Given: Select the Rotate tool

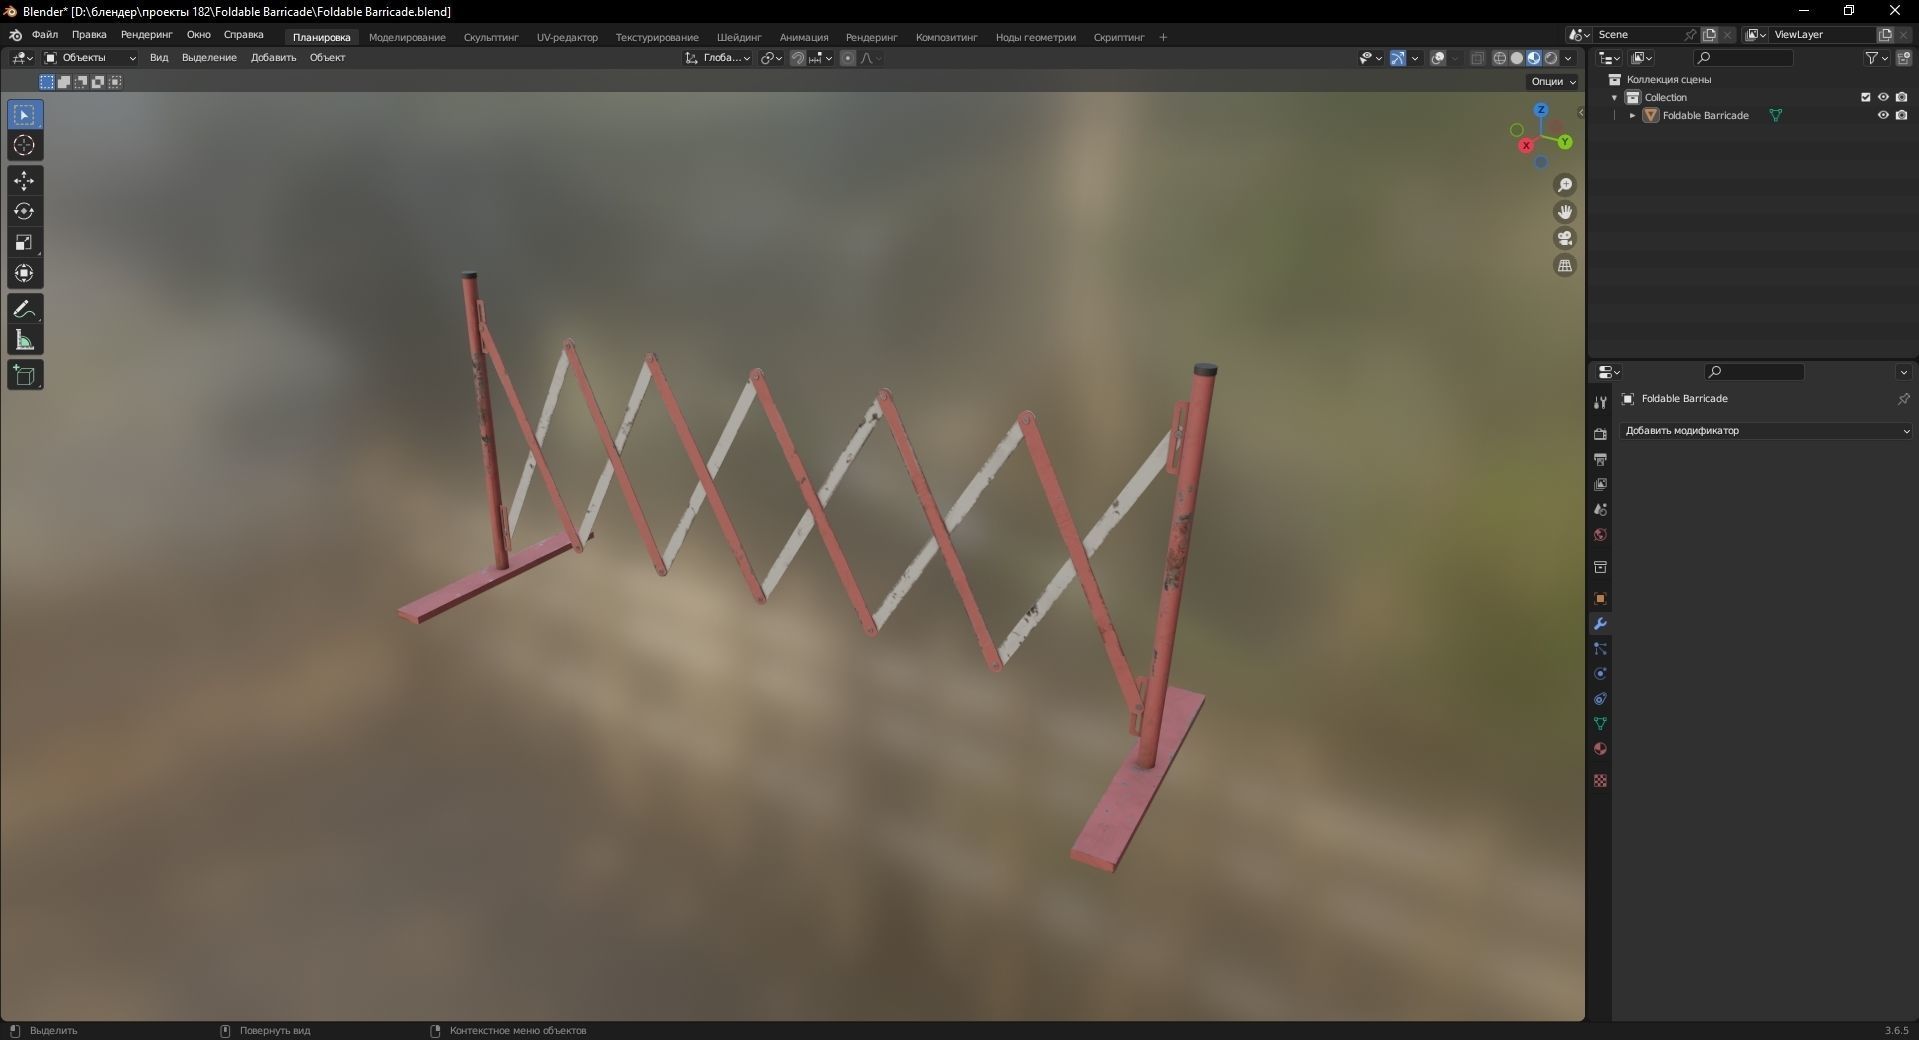Looking at the screenshot, I should [x=25, y=212].
